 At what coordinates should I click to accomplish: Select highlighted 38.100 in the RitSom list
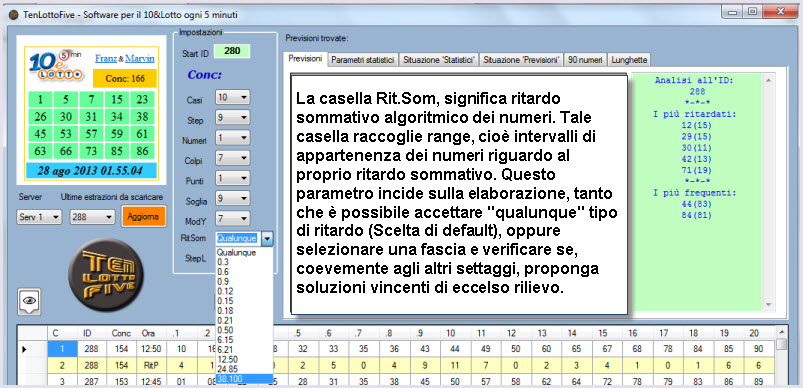tap(244, 379)
